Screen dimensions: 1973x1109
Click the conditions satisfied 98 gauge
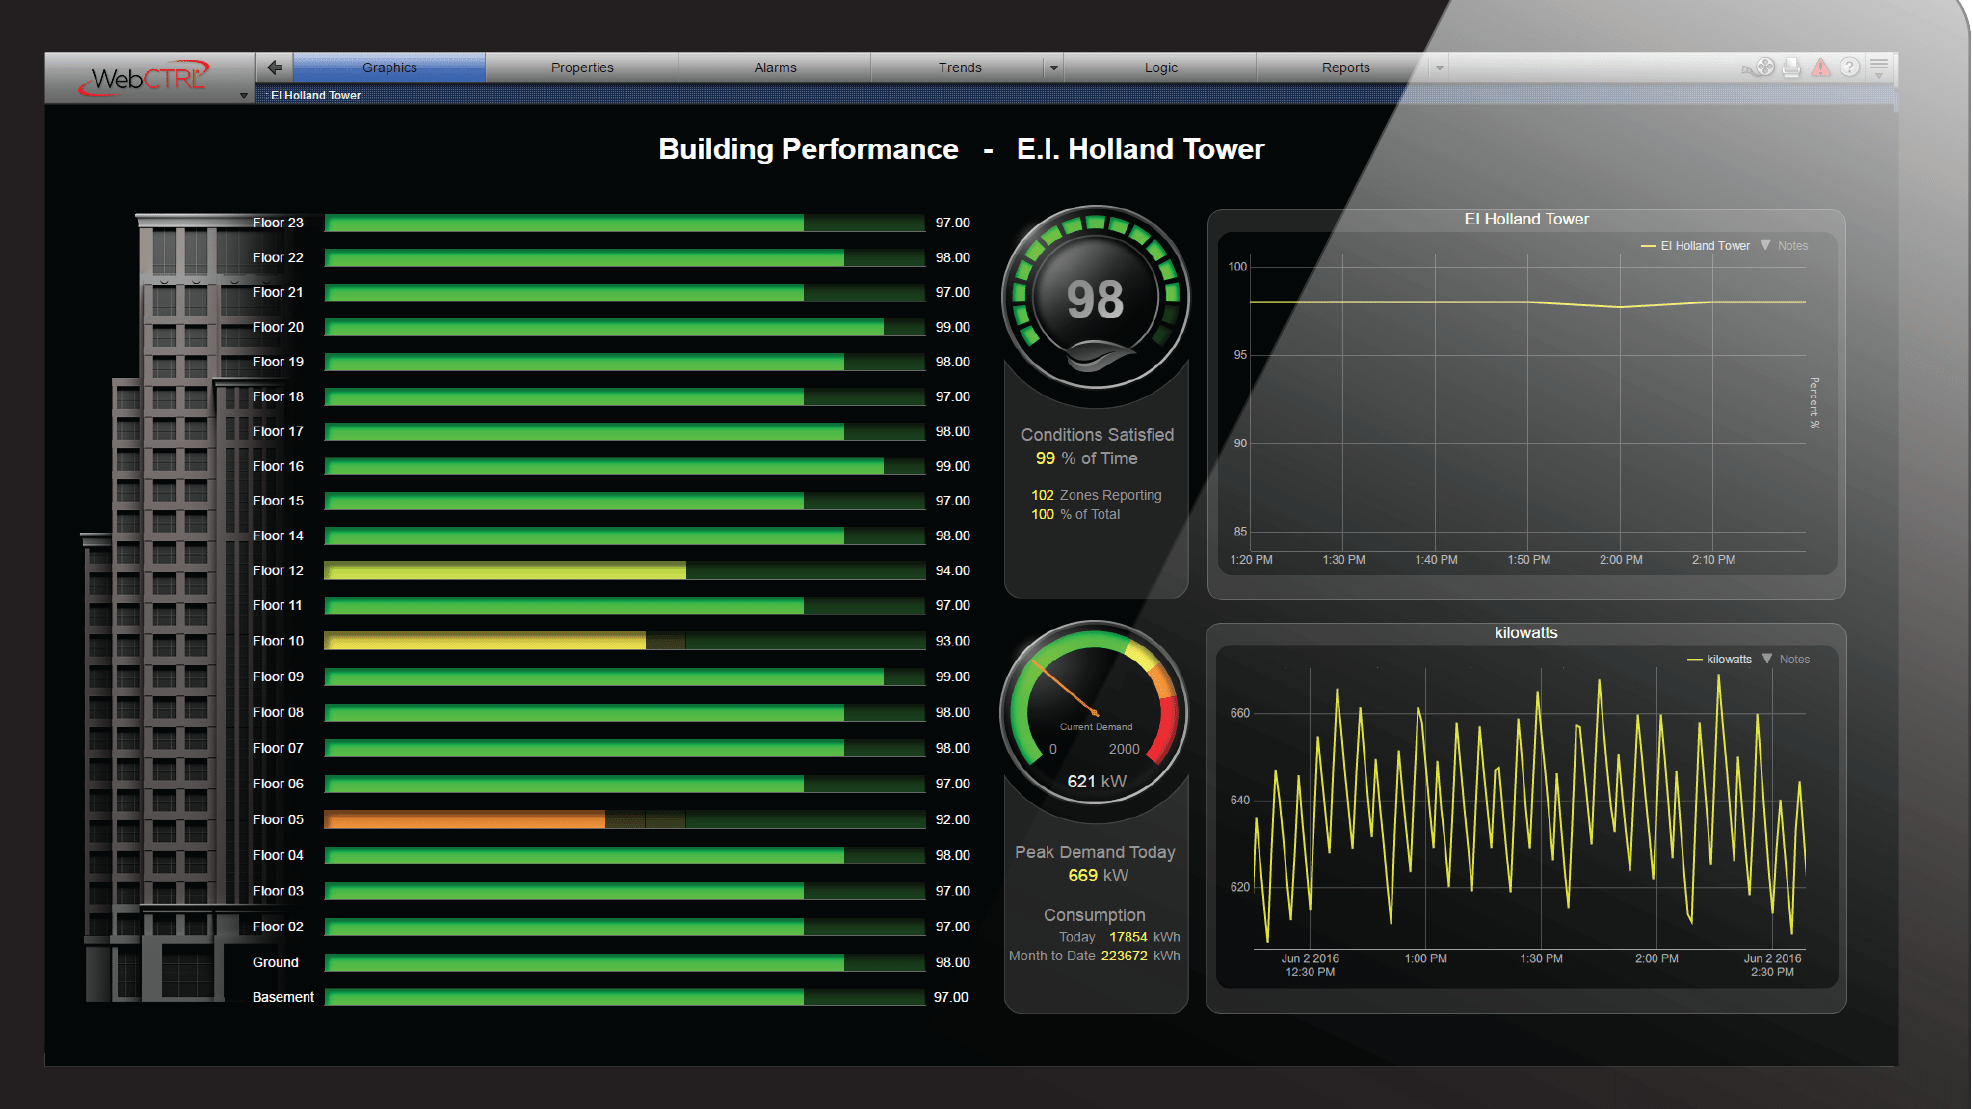click(x=1096, y=298)
